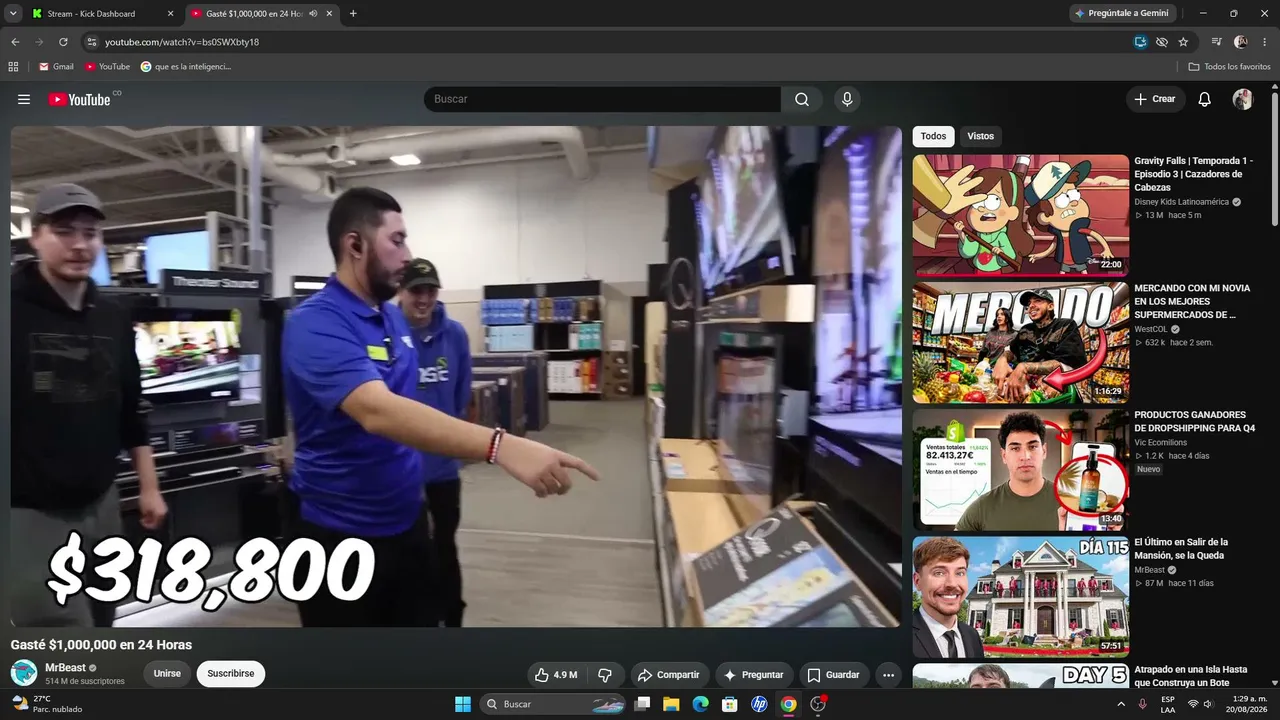
Task: Open the dropshipping Q4 video thumbnail
Action: [x=1021, y=470]
